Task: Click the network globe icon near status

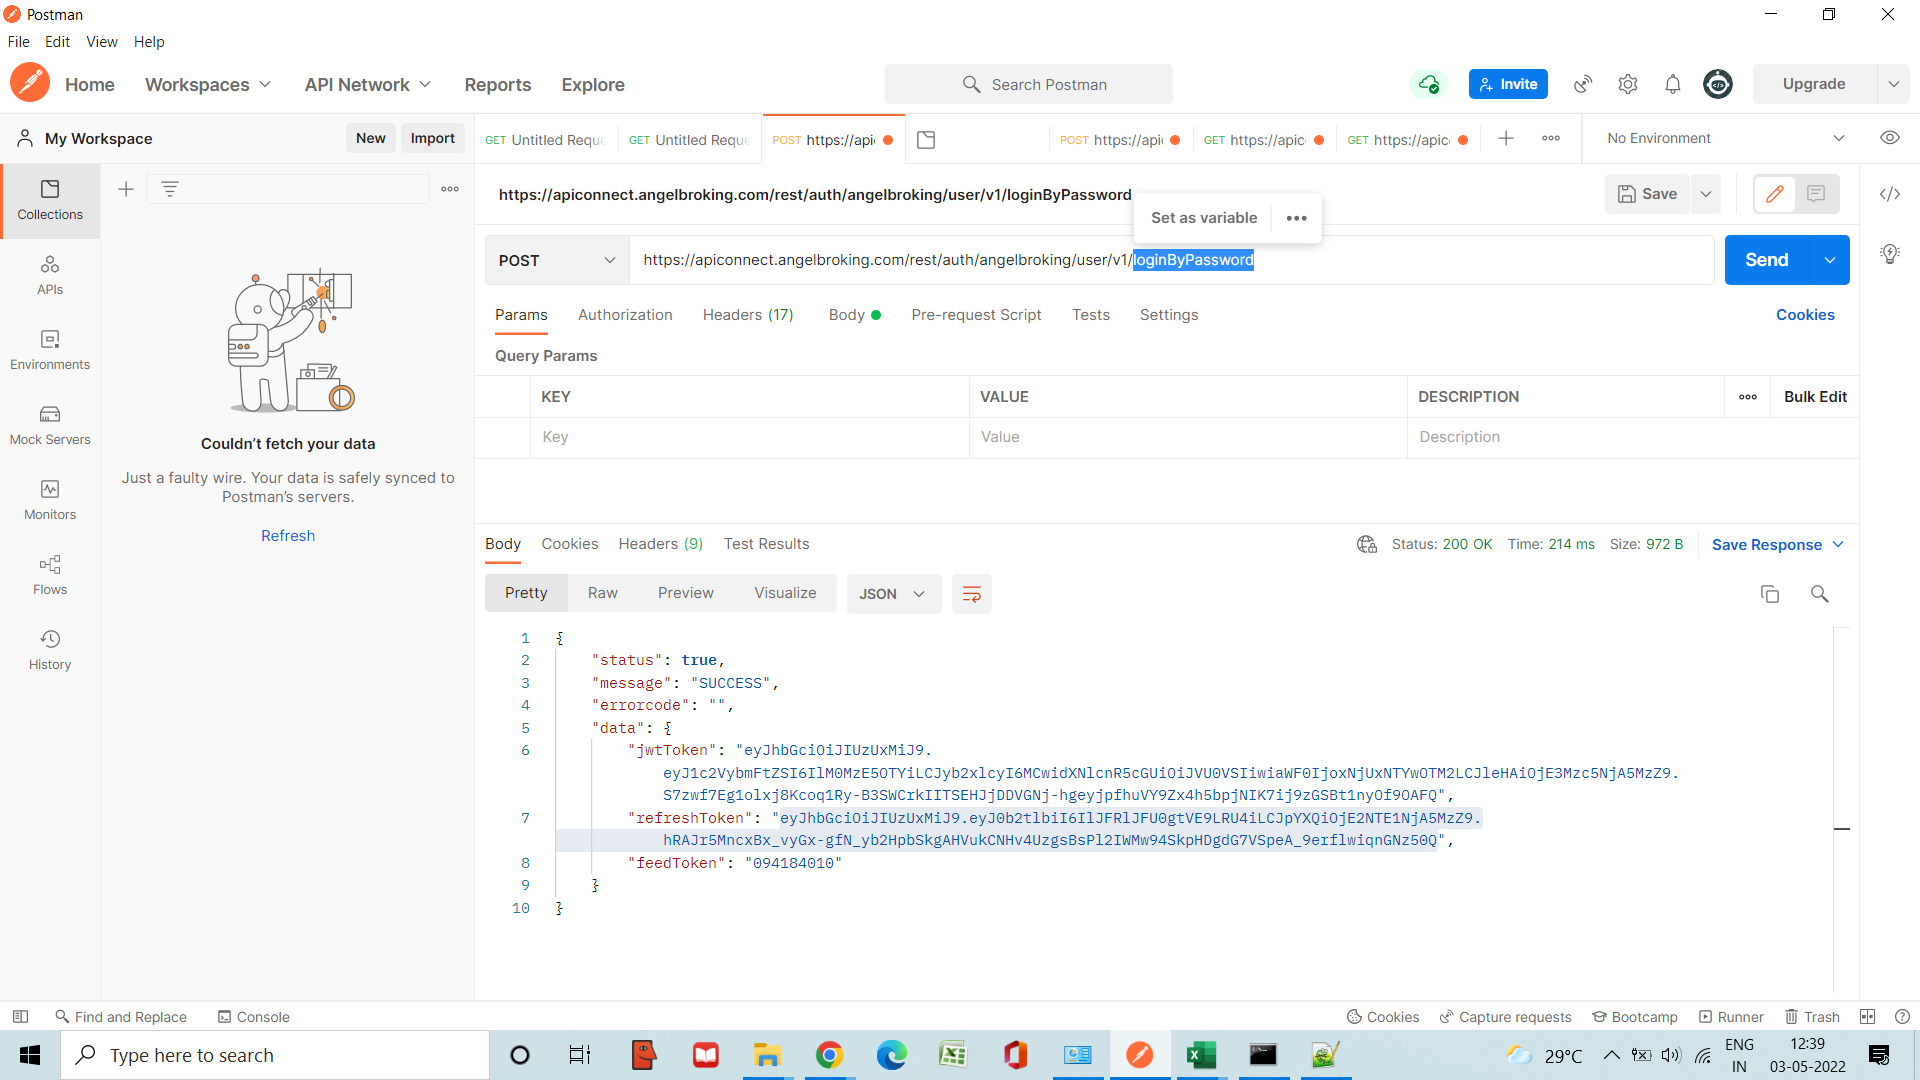Action: 1367,544
